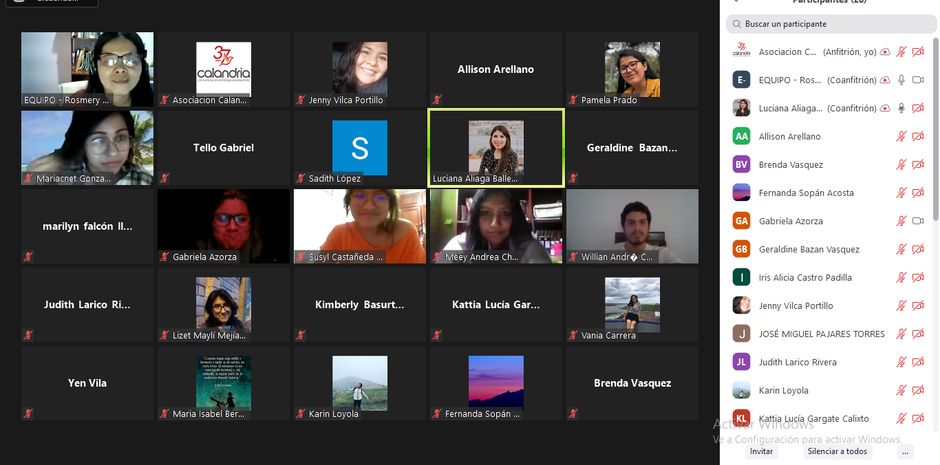This screenshot has height=465, width=940.
Task: Click GB avatar of Geraldine Bazan Vasquez
Action: [x=742, y=249]
